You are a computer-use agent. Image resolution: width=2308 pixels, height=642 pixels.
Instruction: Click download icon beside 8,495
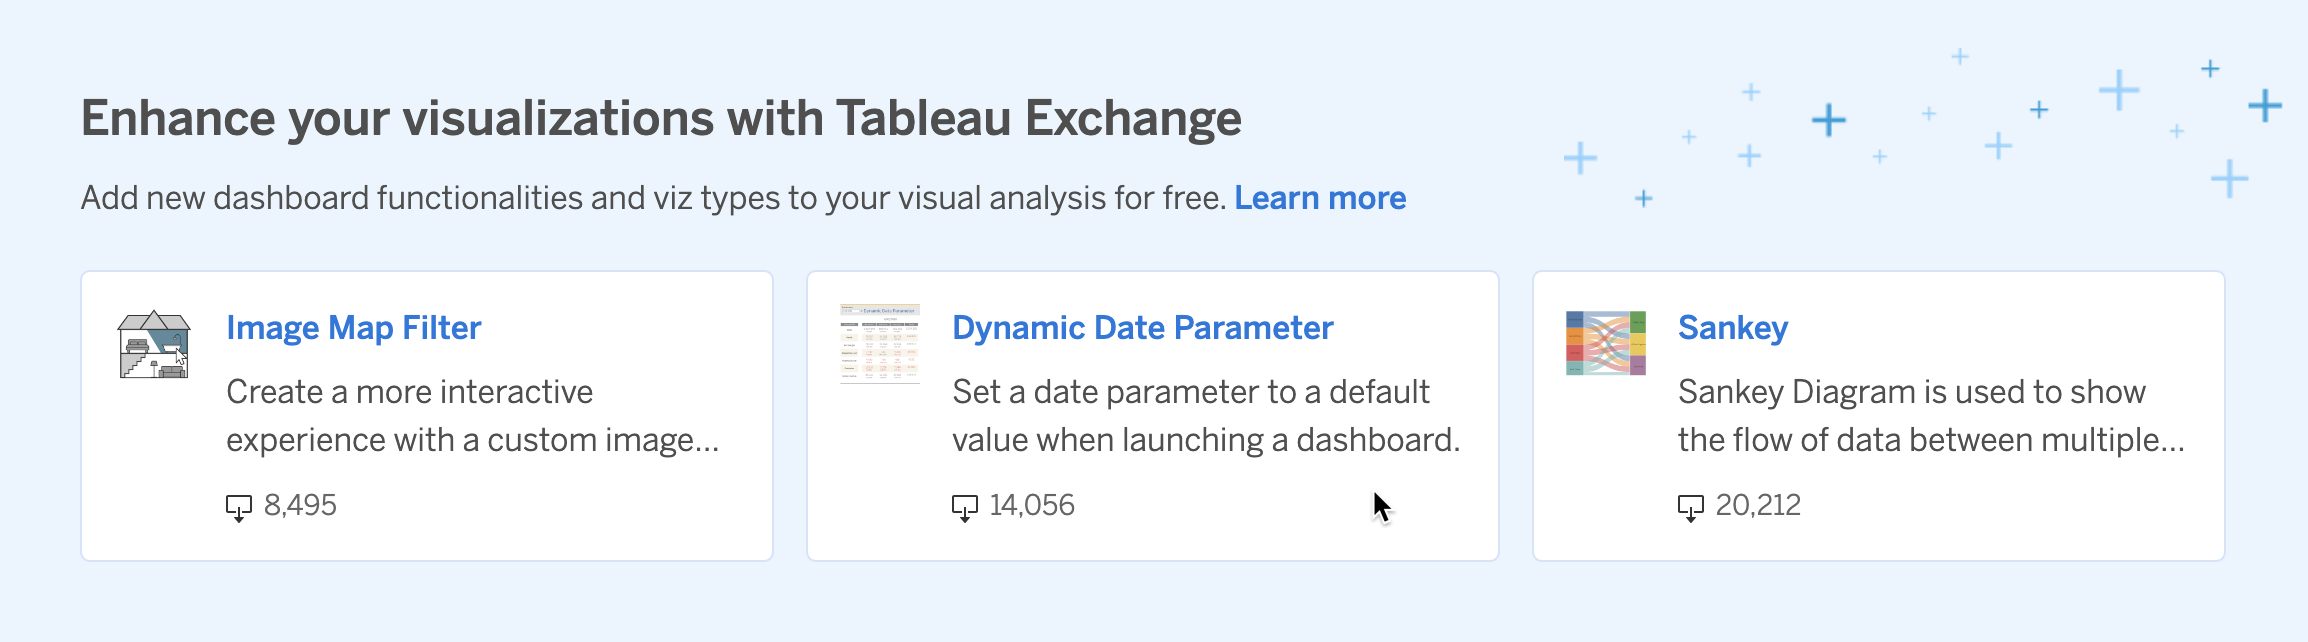tap(239, 508)
